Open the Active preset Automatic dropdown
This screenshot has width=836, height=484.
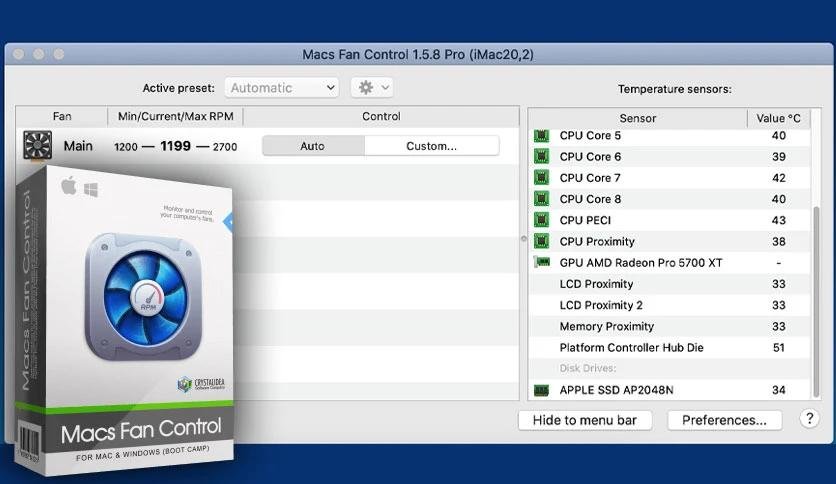coord(282,87)
